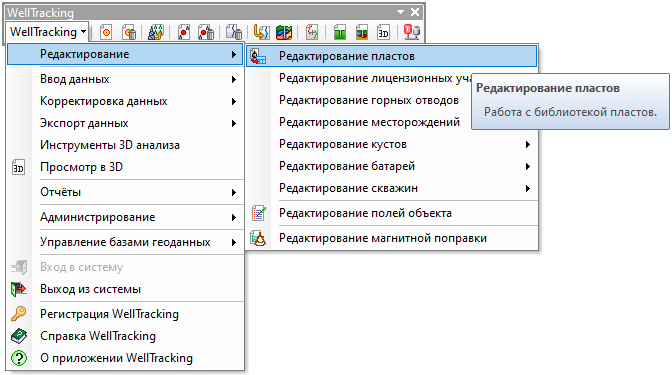Screen dimensions: 672x375
Task: Click the 'Редактирование магнитной поправки' icon
Action: click(258, 238)
